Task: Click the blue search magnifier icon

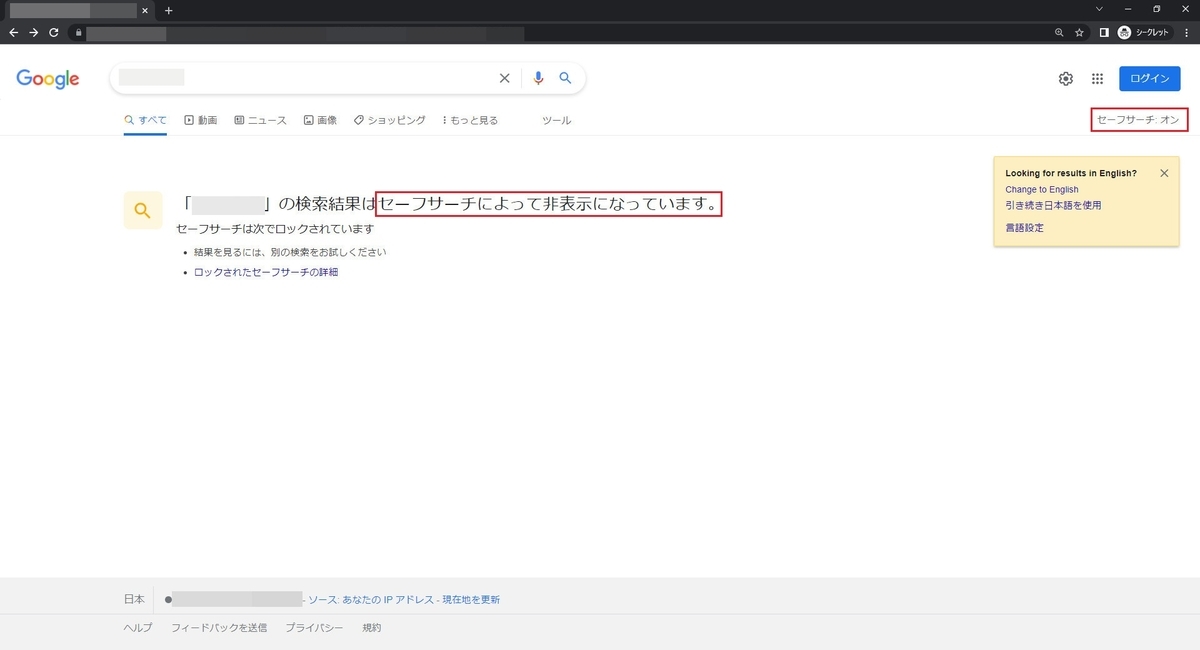Action: [565, 78]
